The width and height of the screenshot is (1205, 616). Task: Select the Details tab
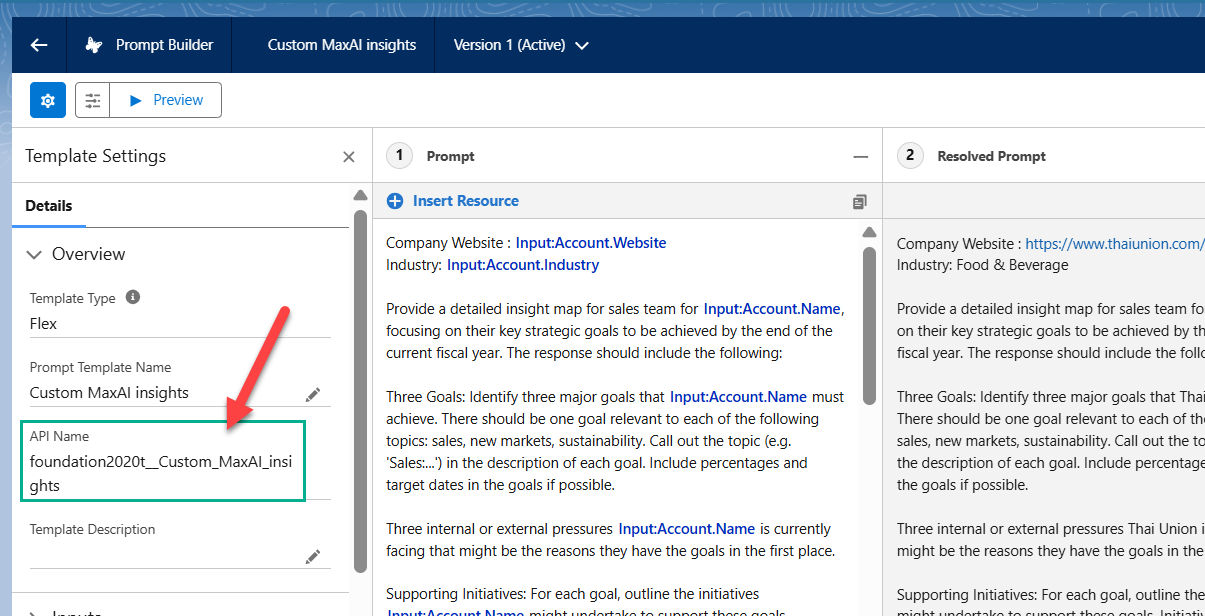49,206
